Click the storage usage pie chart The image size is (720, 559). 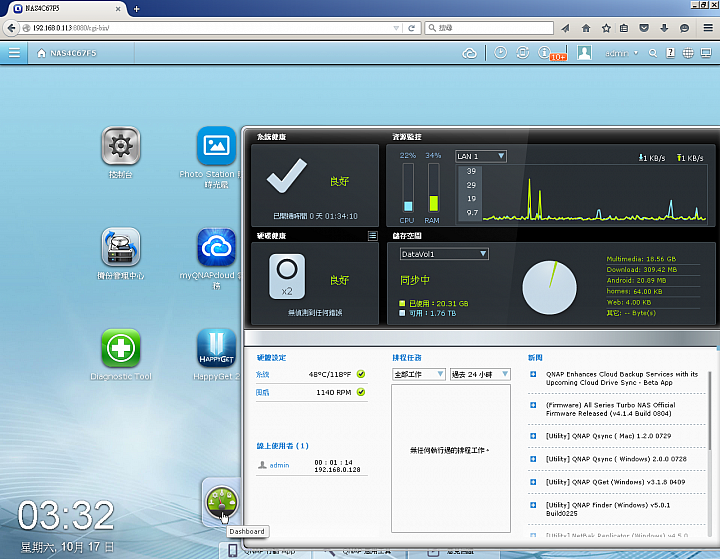click(549, 288)
